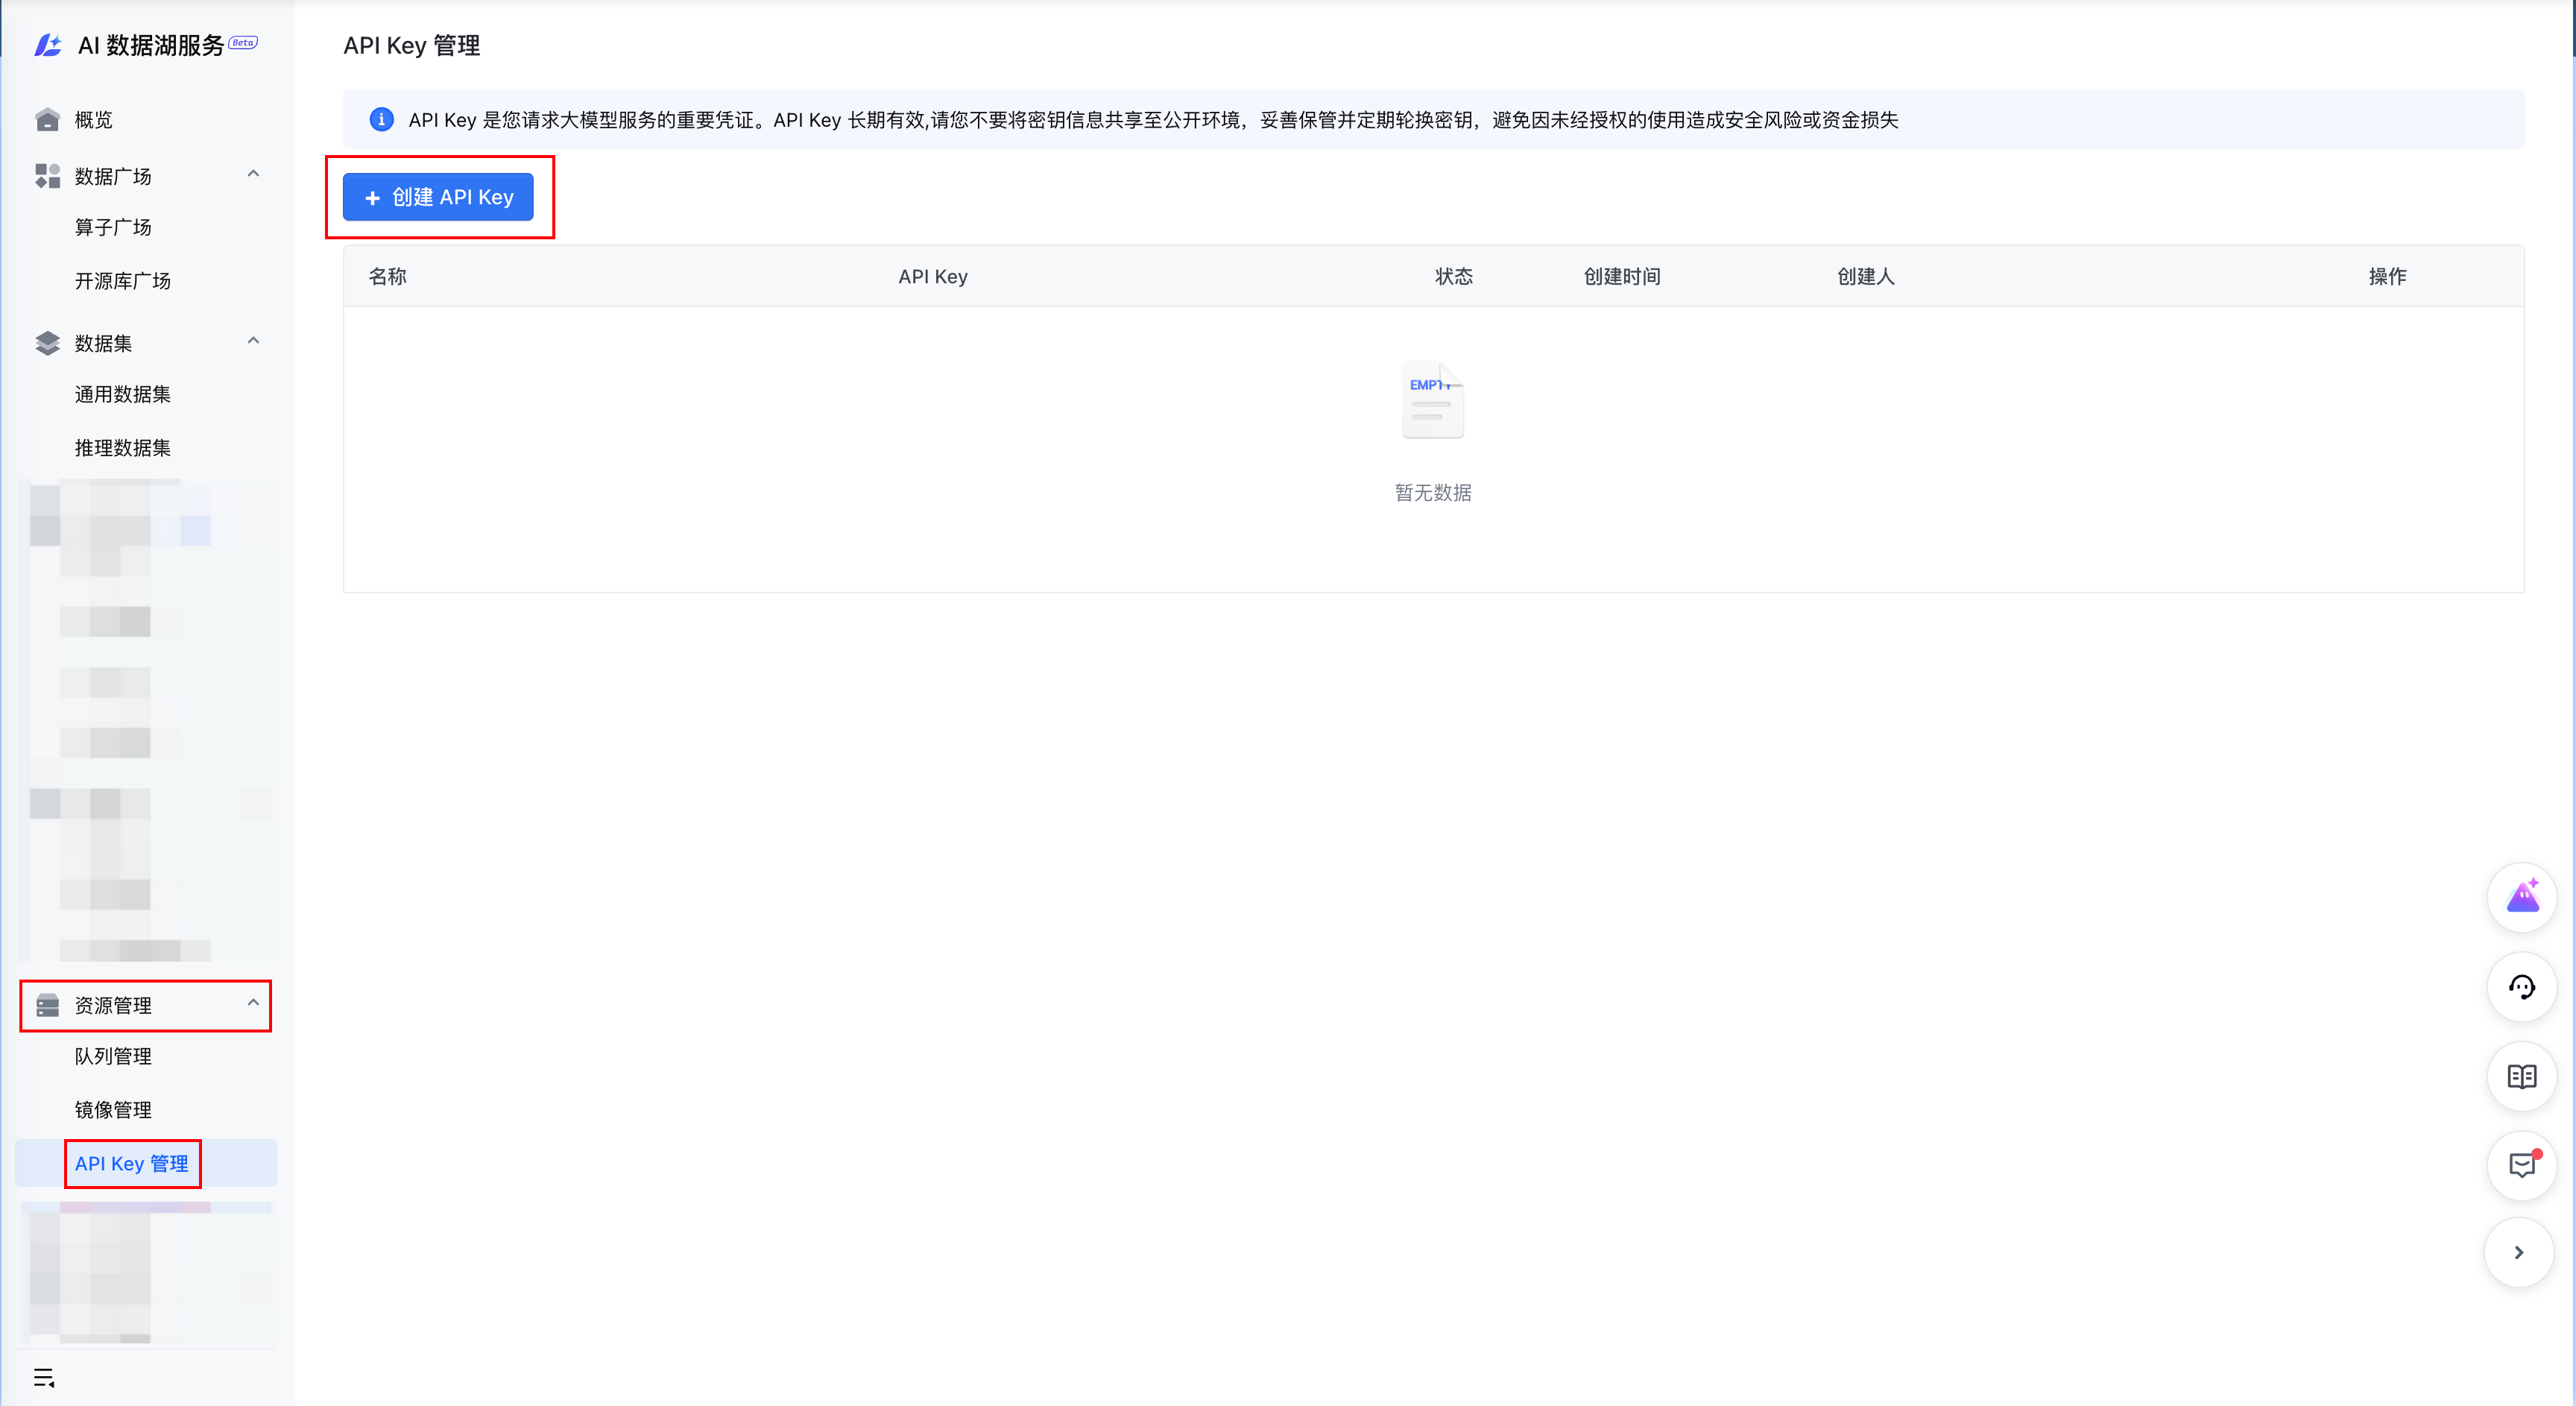The image size is (2576, 1406).
Task: Go to 算子广场 menu item
Action: click(113, 227)
